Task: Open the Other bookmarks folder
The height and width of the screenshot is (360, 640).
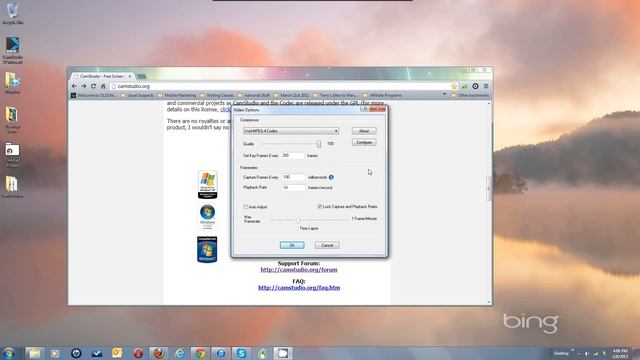Action: (x=470, y=95)
